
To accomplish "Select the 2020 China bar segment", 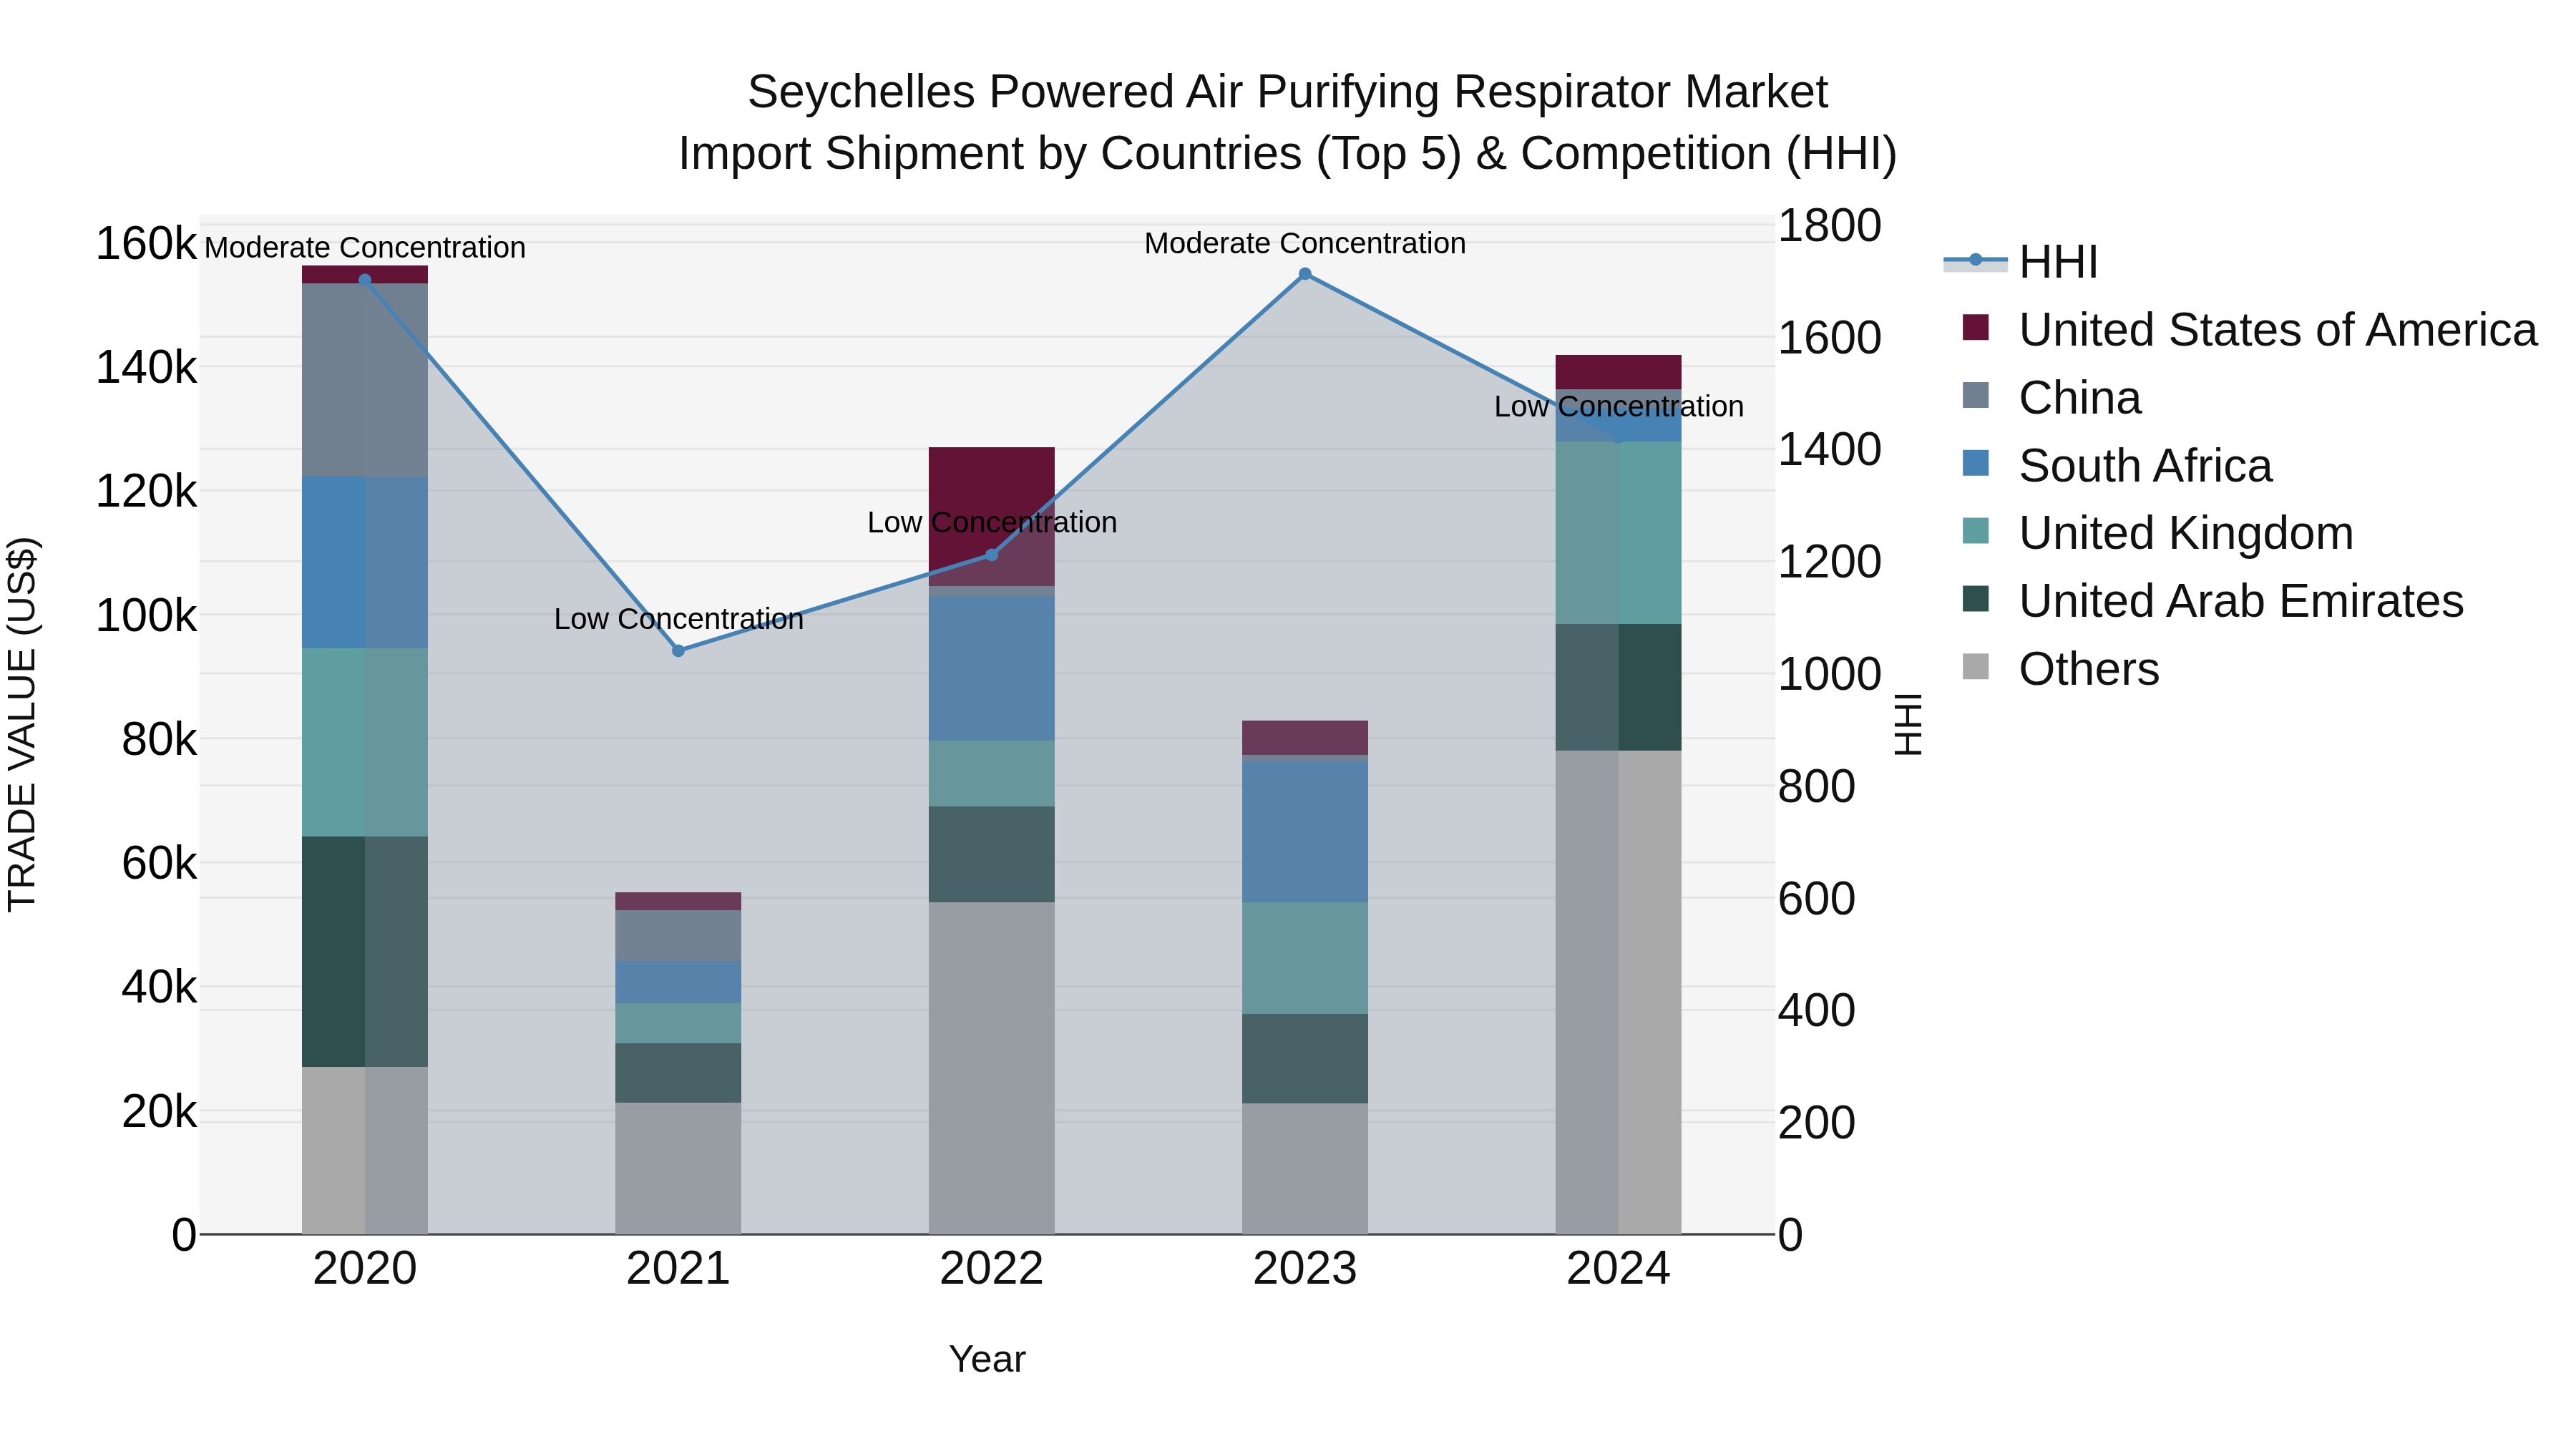I will [365, 380].
